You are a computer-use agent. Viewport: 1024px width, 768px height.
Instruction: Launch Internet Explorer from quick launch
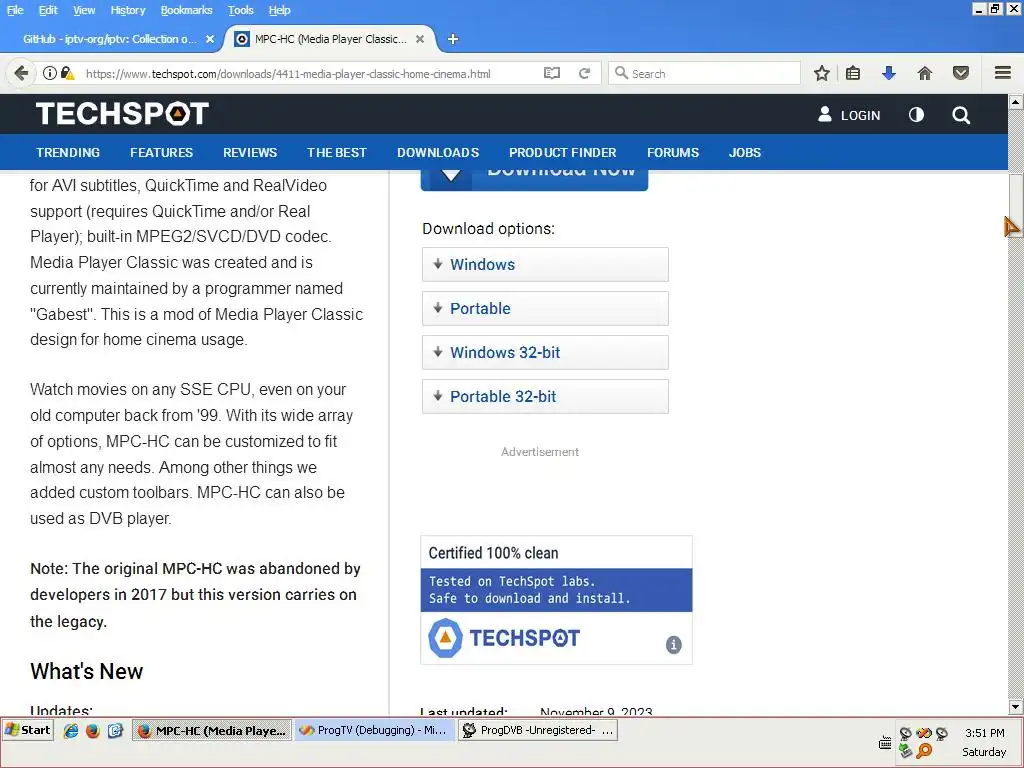71,731
